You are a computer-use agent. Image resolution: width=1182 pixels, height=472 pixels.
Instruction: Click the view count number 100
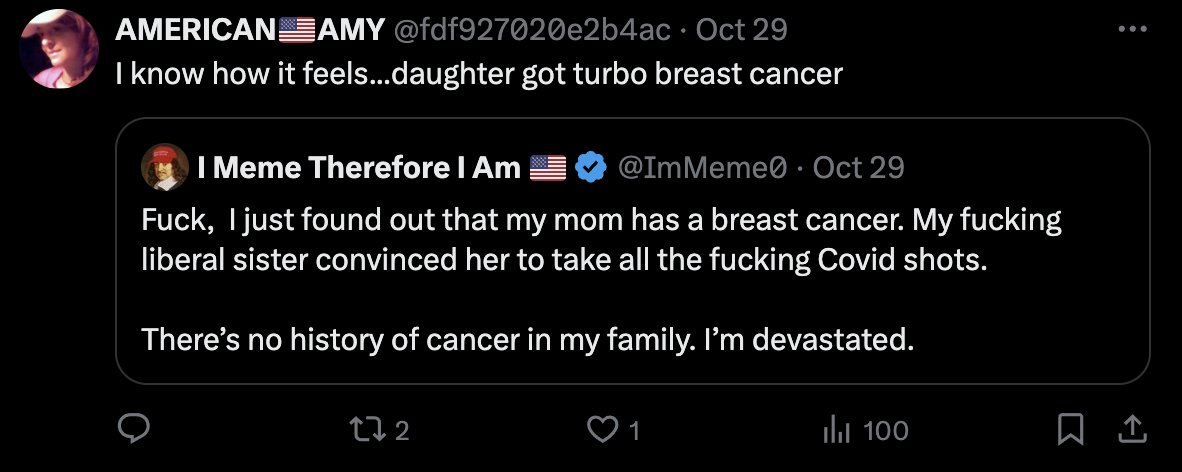(x=885, y=431)
